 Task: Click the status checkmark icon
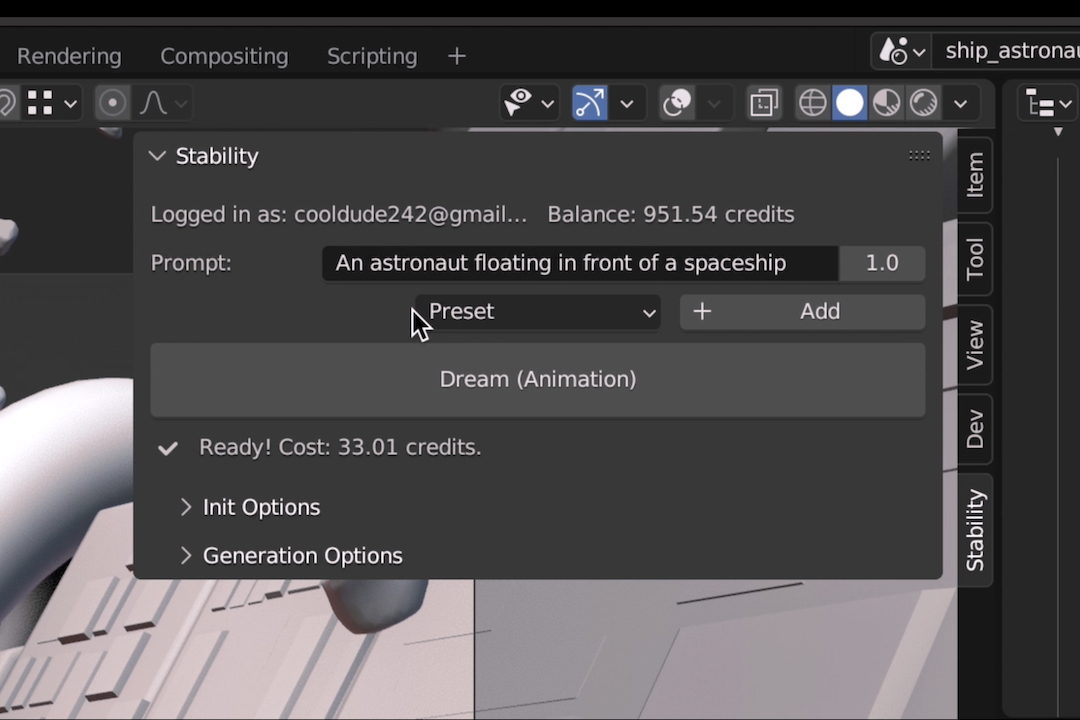(167, 449)
